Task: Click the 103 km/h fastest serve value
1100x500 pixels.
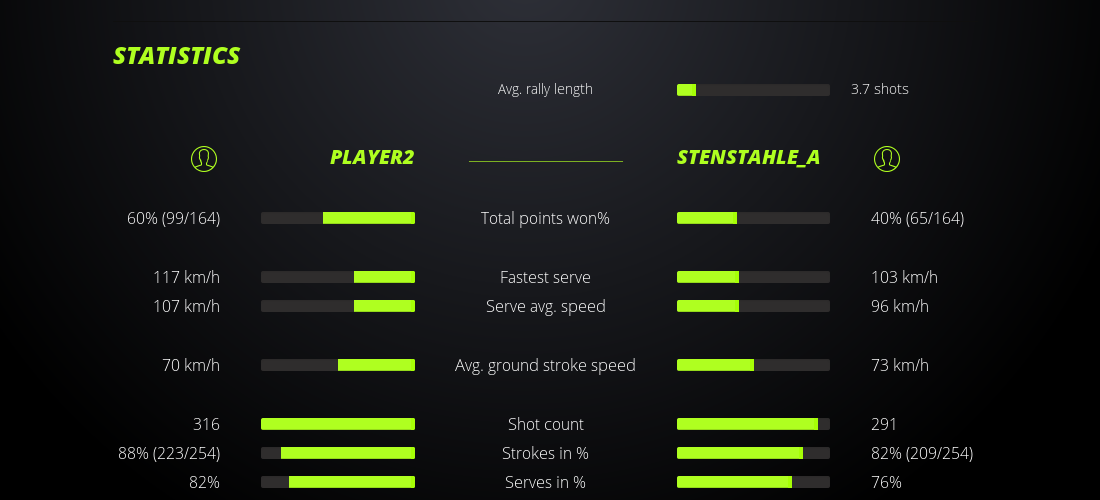Action: pos(904,277)
